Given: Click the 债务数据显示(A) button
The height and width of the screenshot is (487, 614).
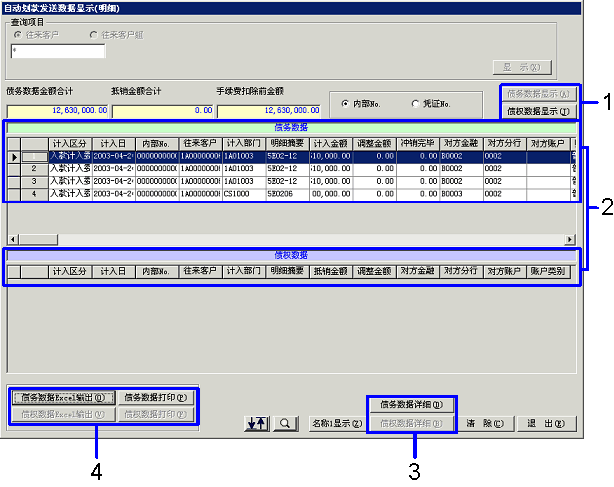Looking at the screenshot, I should [538, 94].
